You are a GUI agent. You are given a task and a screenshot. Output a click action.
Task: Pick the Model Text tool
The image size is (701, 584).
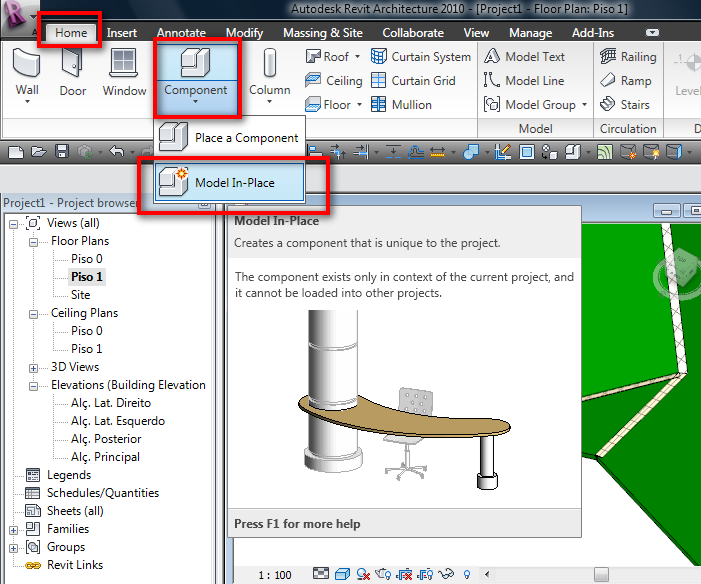[x=524, y=57]
